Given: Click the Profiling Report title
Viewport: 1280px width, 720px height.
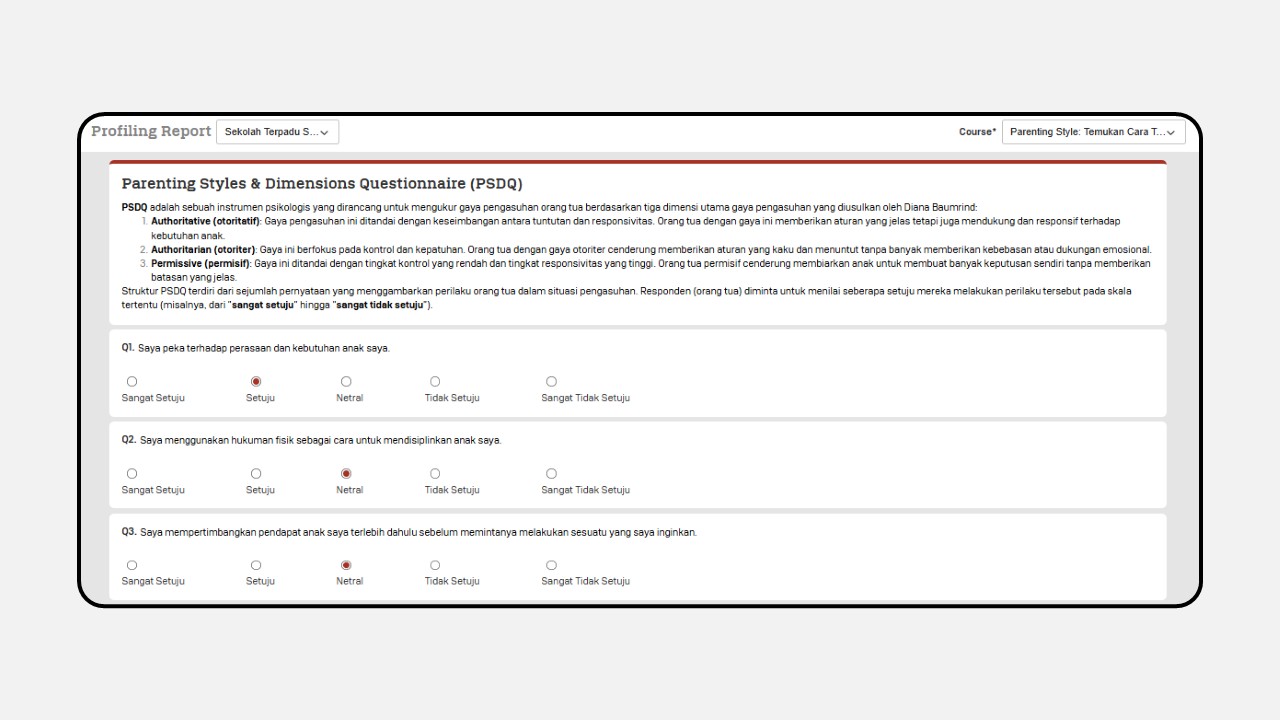Looking at the screenshot, I should [151, 131].
